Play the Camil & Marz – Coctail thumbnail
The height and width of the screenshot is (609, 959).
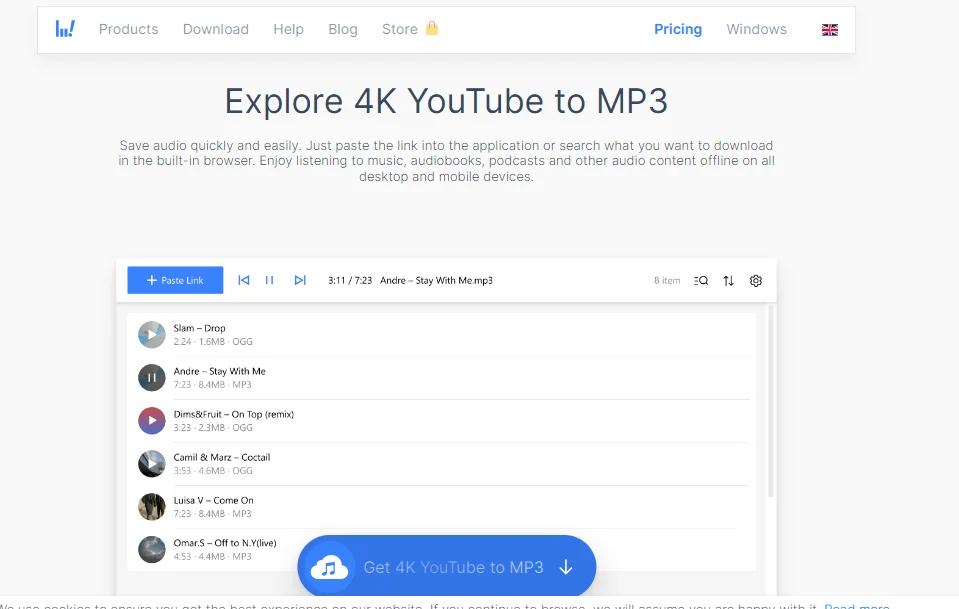pyautogui.click(x=152, y=463)
